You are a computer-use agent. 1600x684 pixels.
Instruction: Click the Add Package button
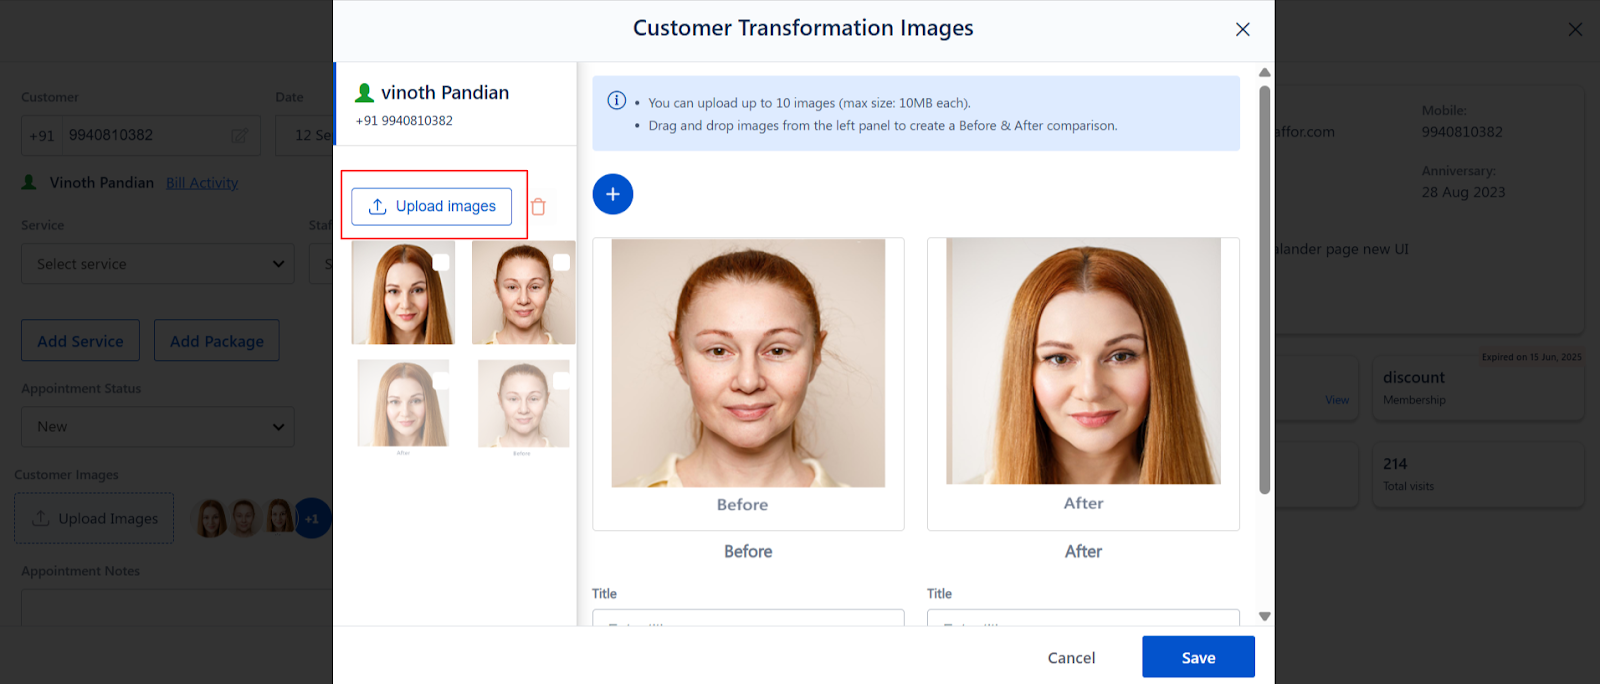click(x=217, y=341)
